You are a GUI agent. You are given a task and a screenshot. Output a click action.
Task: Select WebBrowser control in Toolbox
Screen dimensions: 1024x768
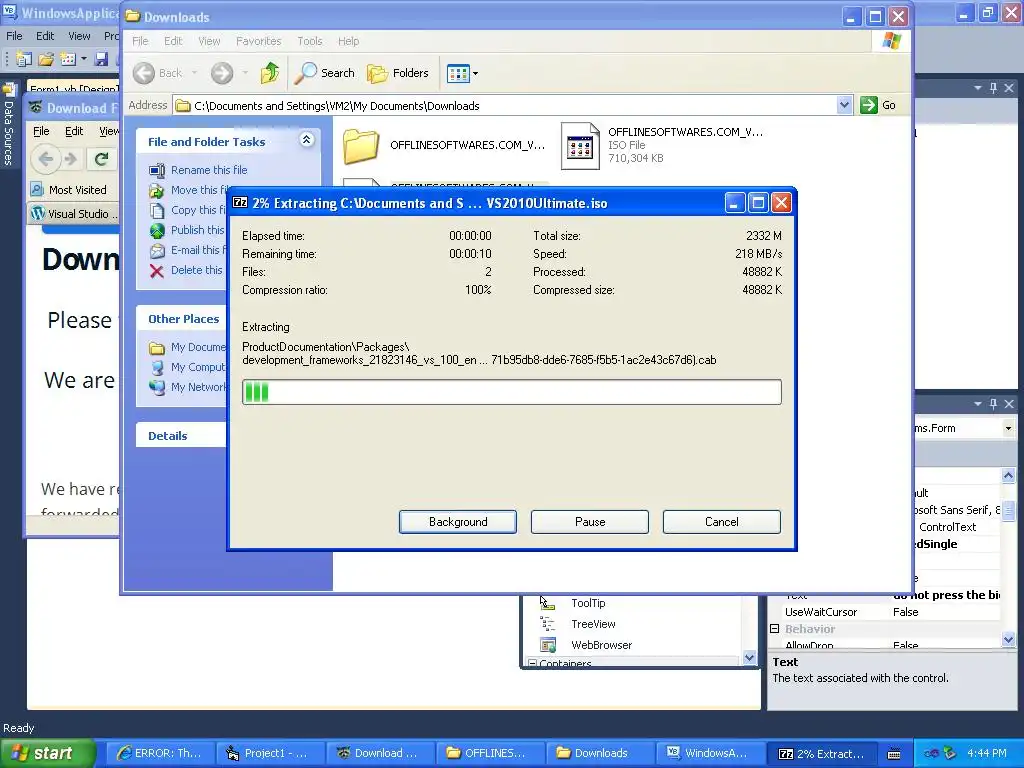[601, 645]
